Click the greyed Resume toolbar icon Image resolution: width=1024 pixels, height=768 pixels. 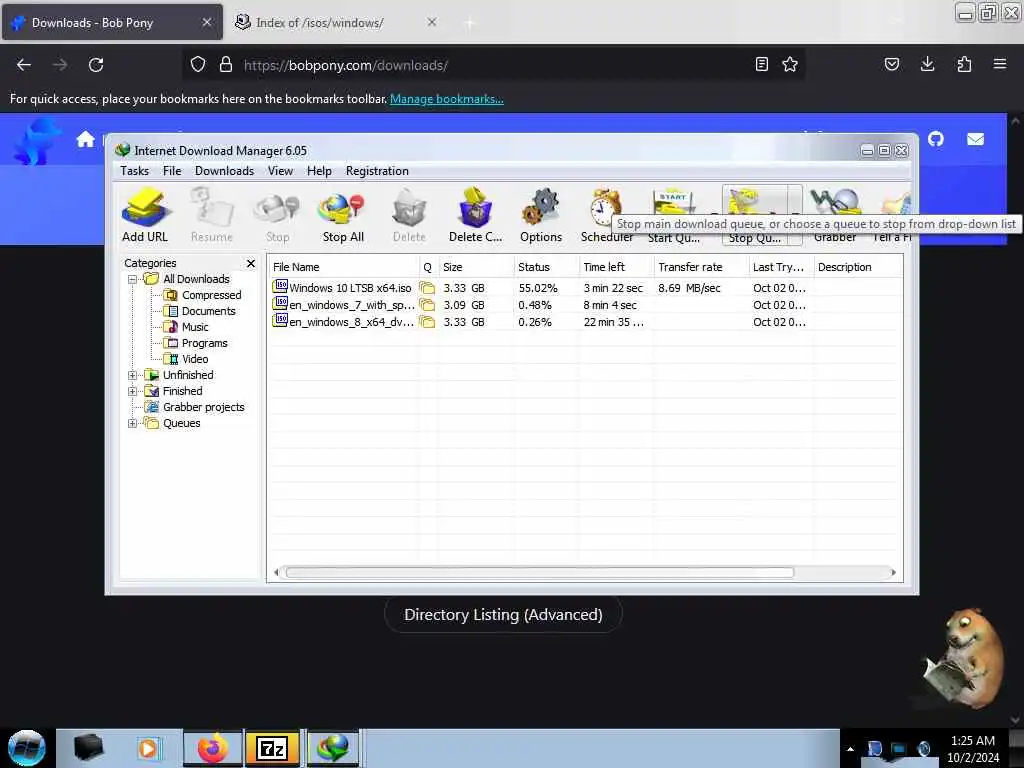click(x=212, y=215)
